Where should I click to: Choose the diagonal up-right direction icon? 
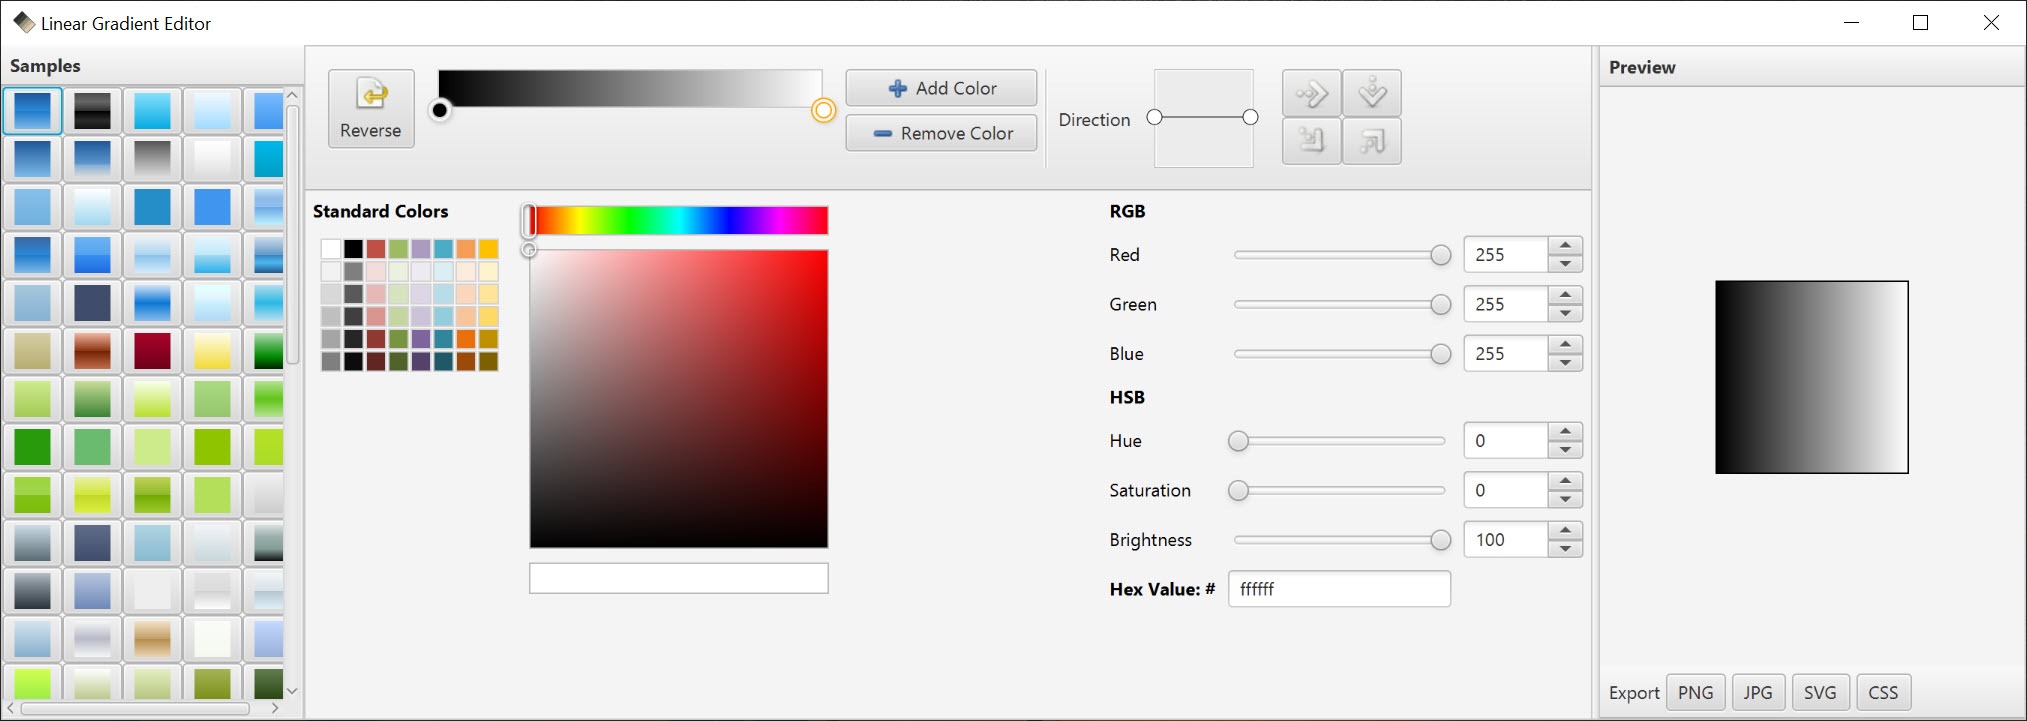coord(1371,141)
